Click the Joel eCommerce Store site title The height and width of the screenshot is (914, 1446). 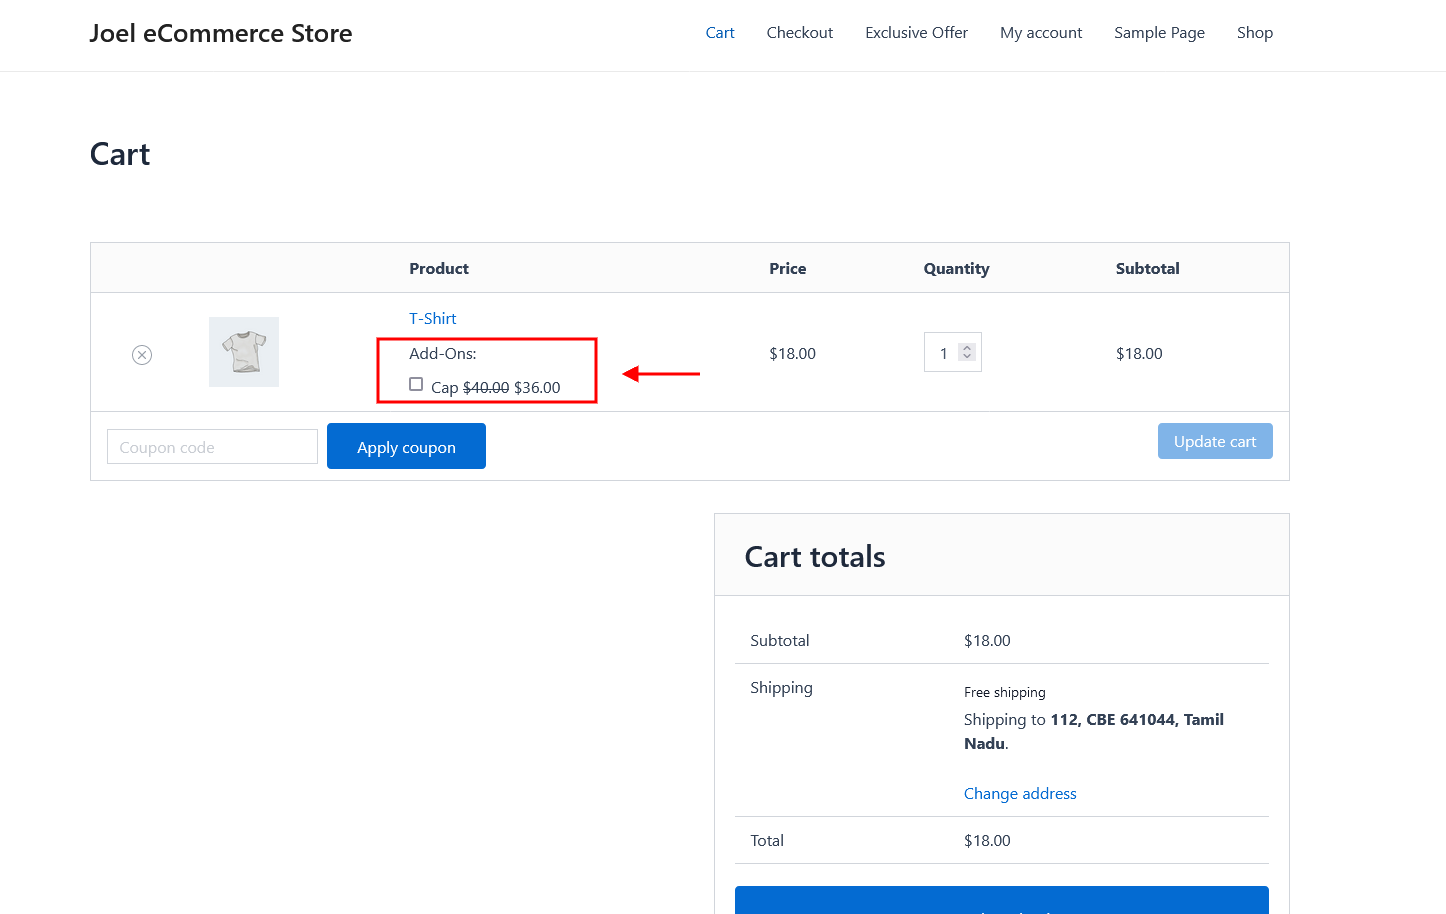[x=221, y=33]
